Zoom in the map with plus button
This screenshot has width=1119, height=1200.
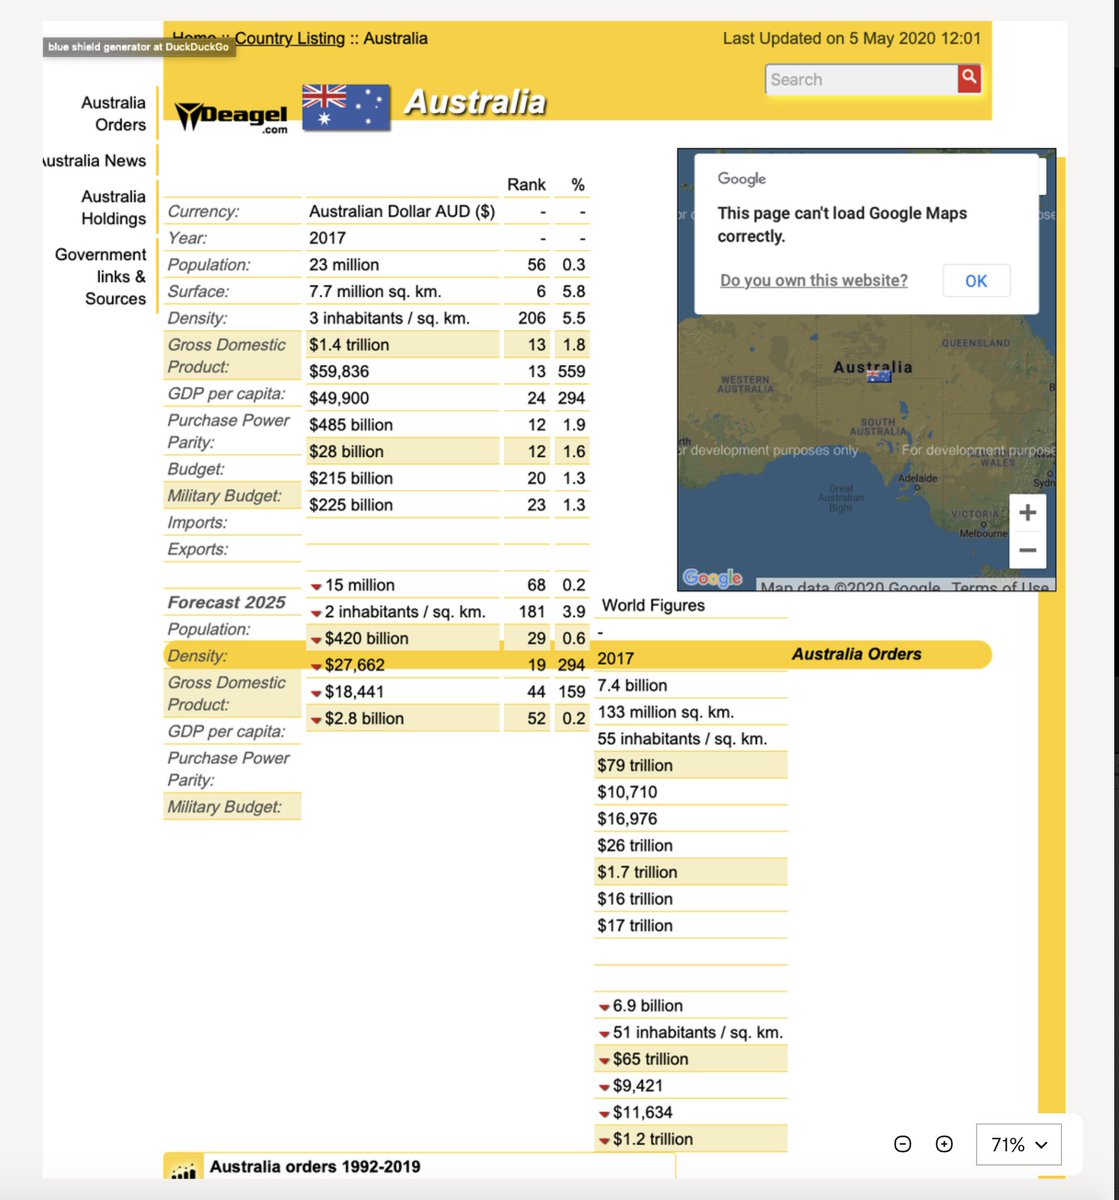[1027, 513]
